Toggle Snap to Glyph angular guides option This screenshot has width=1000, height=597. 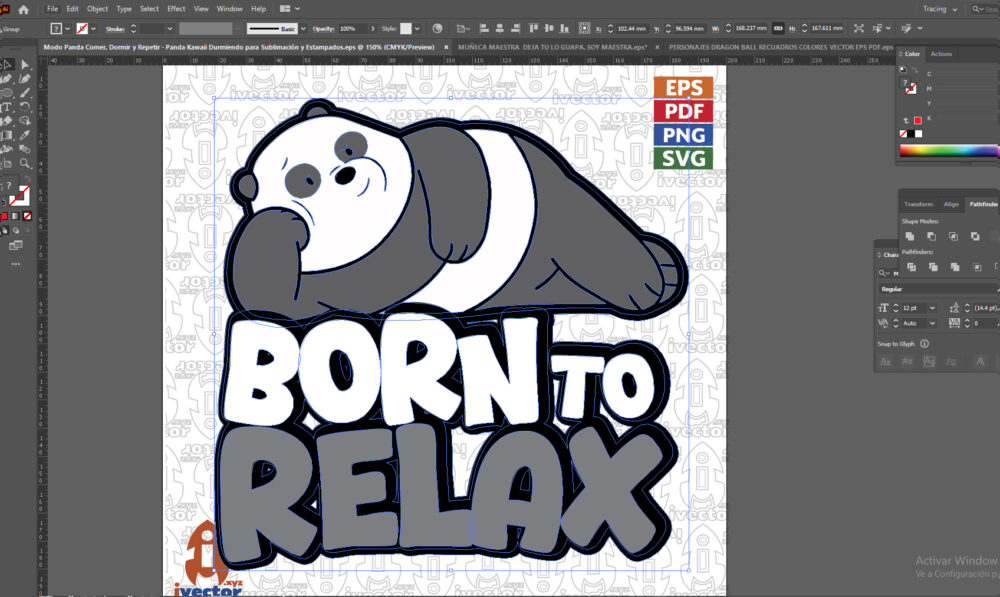[980, 362]
